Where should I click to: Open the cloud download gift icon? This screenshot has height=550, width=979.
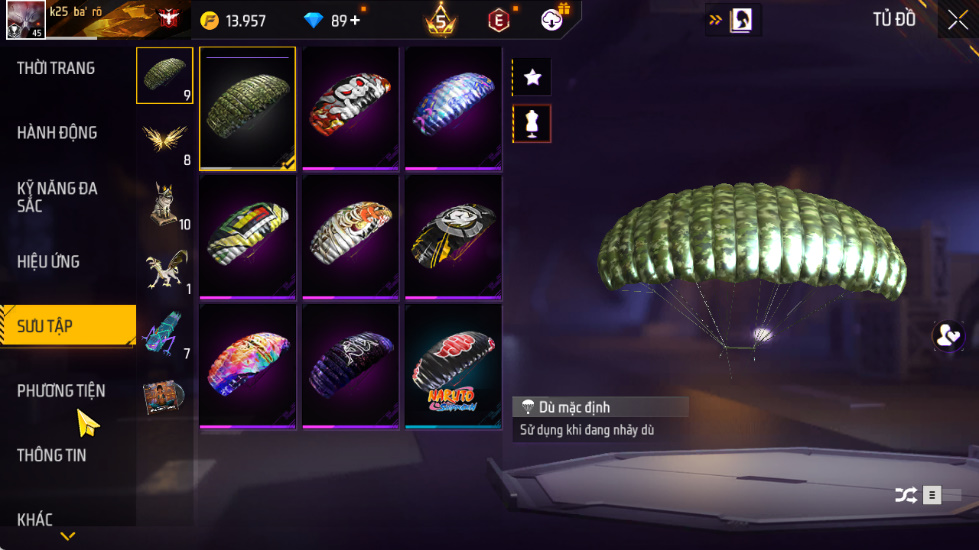tap(553, 19)
